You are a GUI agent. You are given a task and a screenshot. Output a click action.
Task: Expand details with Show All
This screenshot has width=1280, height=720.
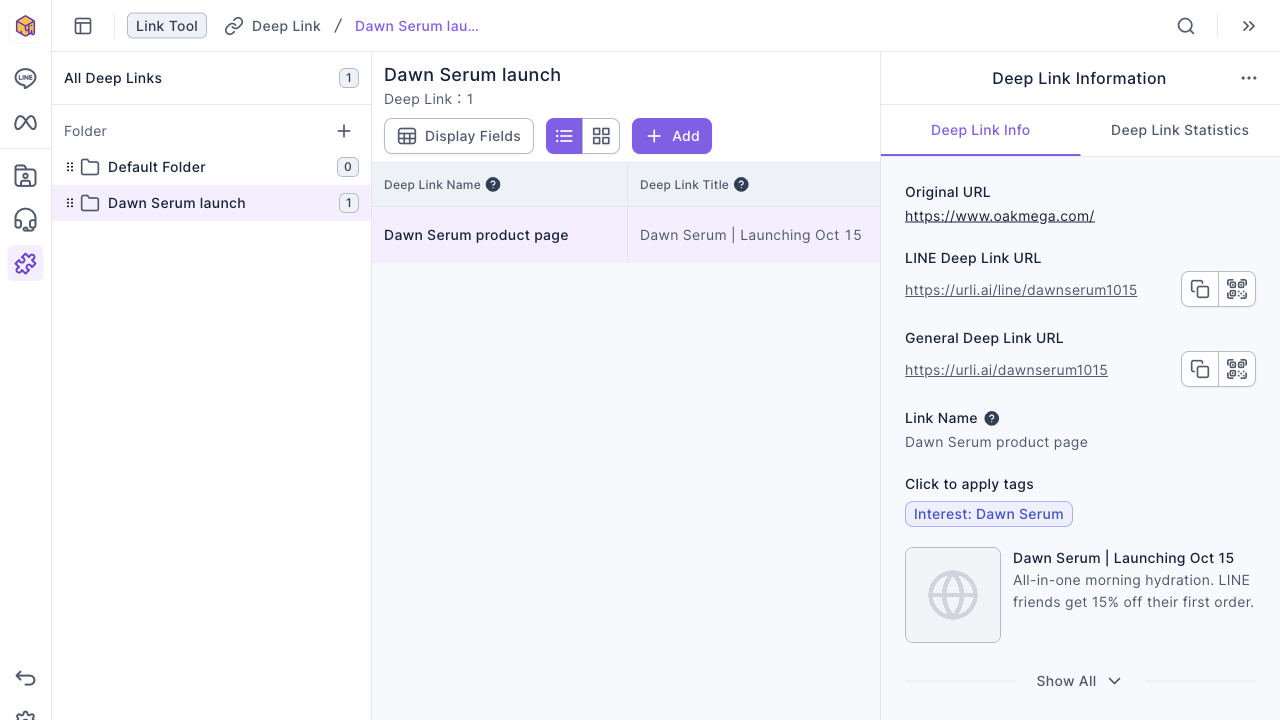[1079, 681]
